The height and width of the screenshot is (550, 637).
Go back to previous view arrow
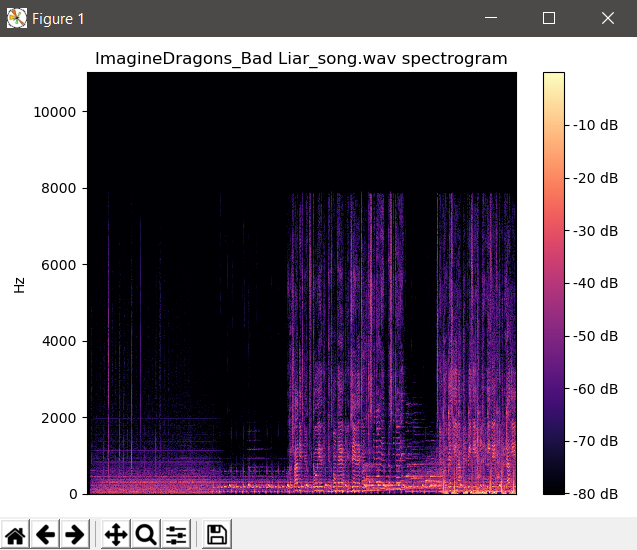tap(45, 534)
